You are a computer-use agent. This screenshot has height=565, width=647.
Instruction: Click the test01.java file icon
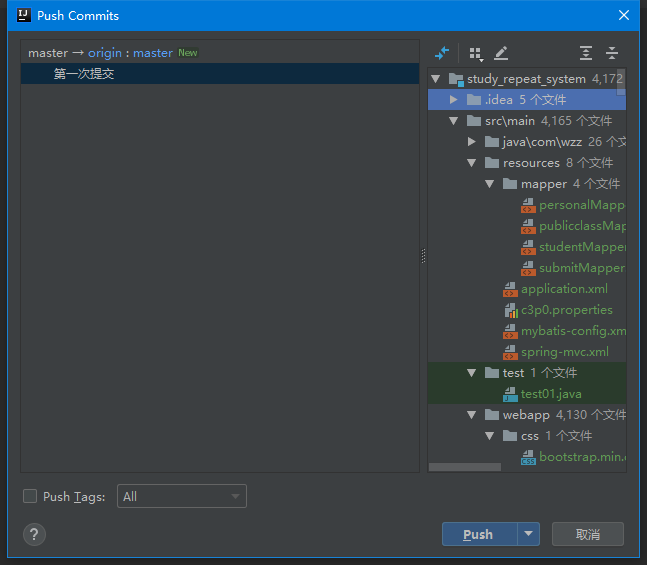tap(510, 395)
